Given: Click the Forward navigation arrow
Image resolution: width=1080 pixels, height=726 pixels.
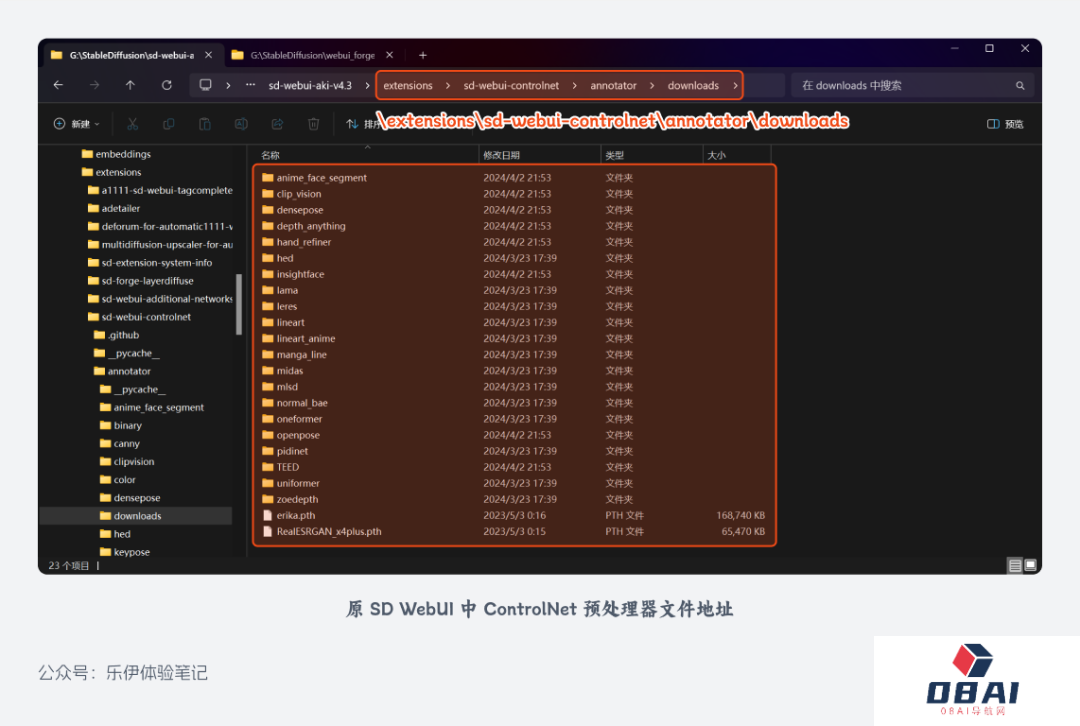Looking at the screenshot, I should 94,85.
